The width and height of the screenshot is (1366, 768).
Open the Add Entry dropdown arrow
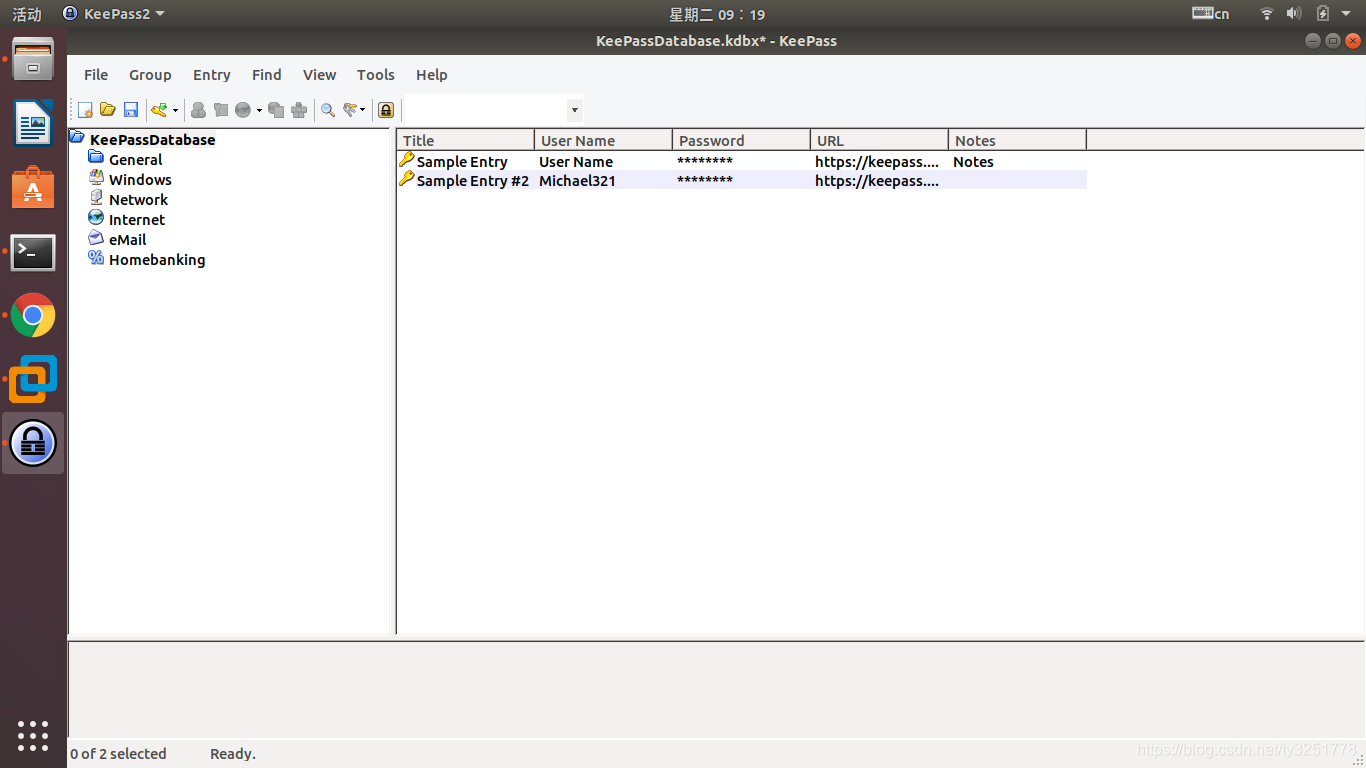point(175,111)
